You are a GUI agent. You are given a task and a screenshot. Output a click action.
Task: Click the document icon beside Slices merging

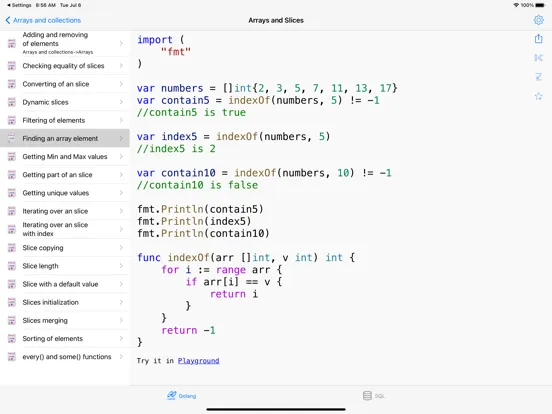coord(12,320)
